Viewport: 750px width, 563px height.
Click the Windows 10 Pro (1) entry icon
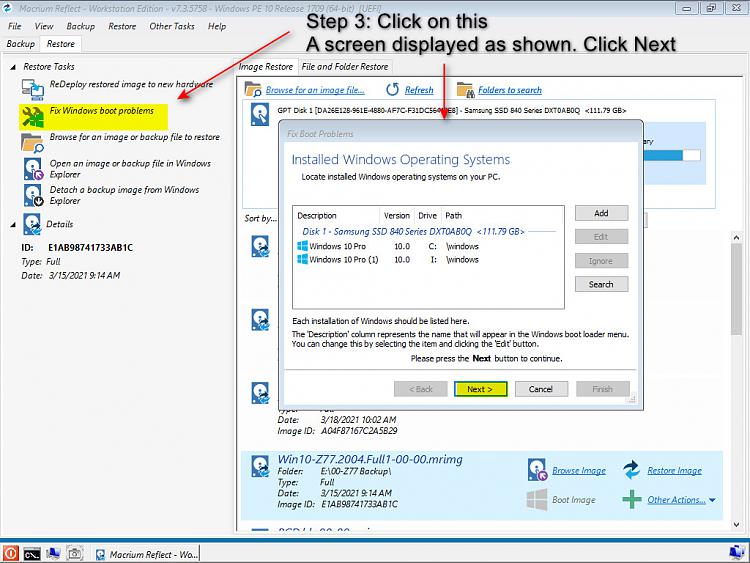(x=302, y=259)
